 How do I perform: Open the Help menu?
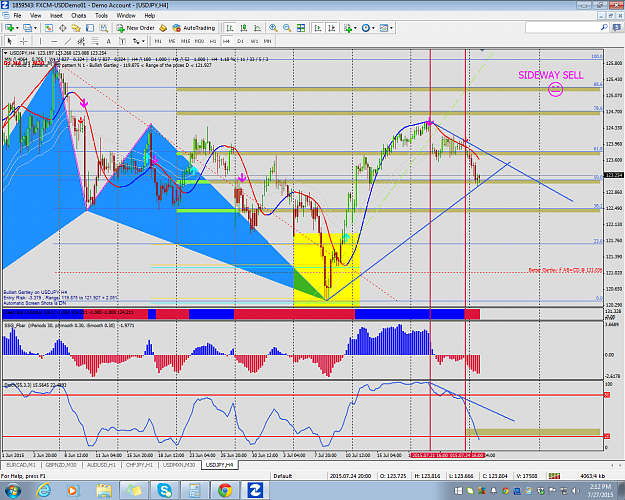pyautogui.click(x=149, y=16)
